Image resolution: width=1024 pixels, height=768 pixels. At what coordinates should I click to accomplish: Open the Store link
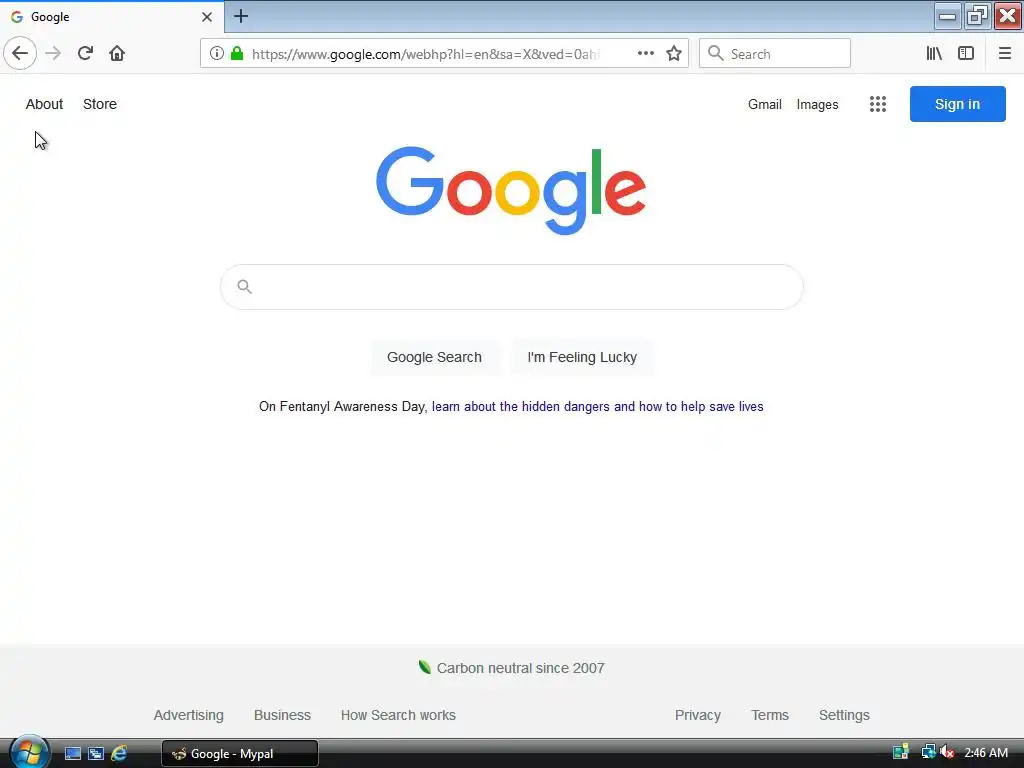(100, 104)
